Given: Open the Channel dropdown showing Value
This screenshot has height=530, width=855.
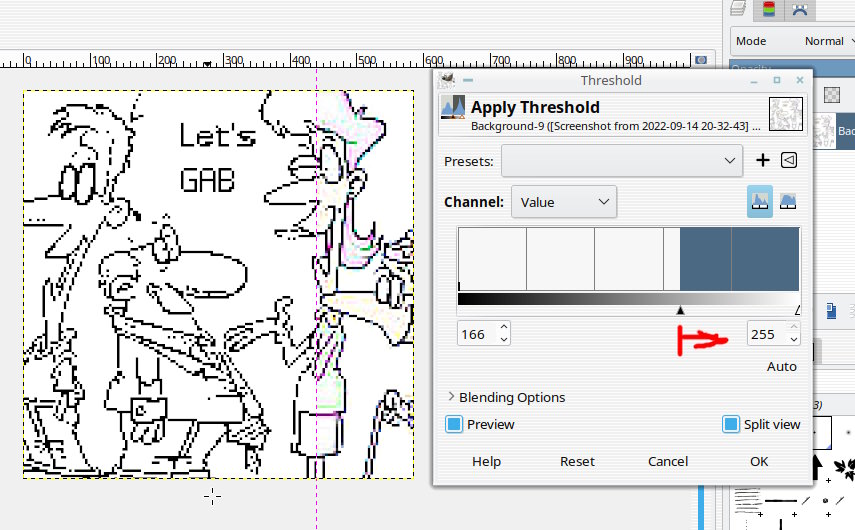Looking at the screenshot, I should [x=564, y=202].
